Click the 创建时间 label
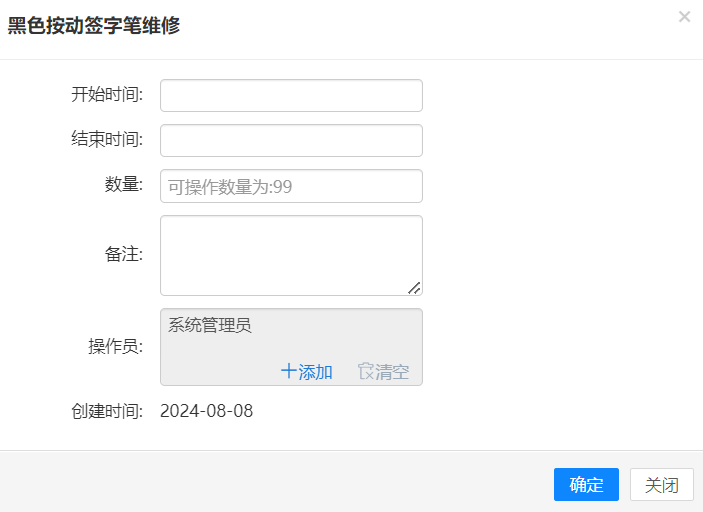Image resolution: width=703 pixels, height=512 pixels. pyautogui.click(x=107, y=411)
